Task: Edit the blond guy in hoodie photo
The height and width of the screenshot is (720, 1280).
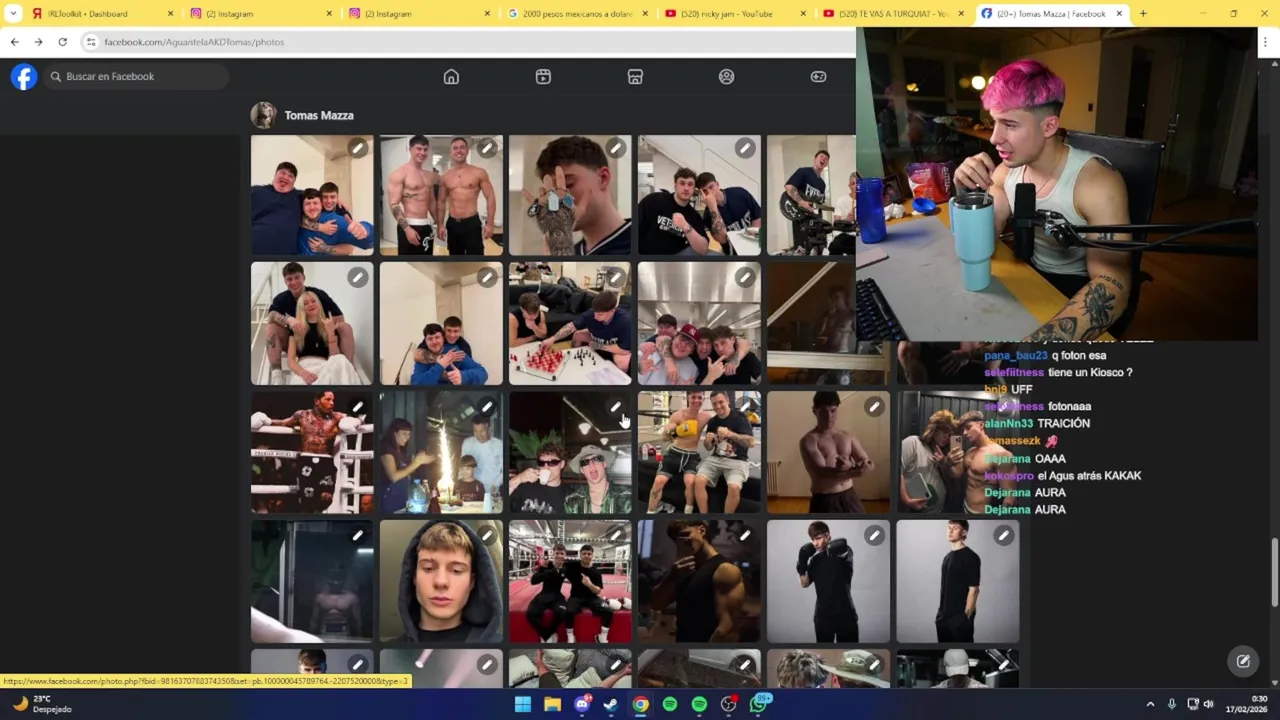Action: coord(486,535)
